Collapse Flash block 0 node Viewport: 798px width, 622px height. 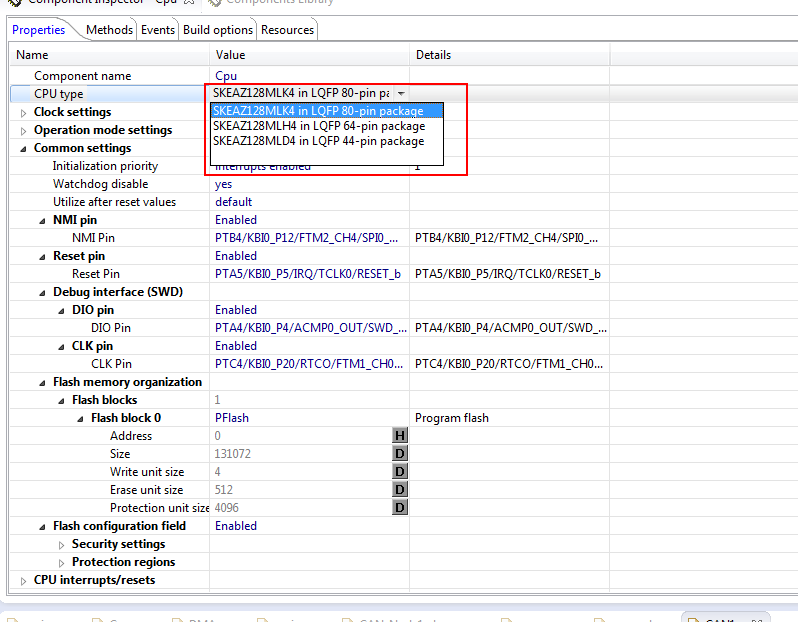[x=80, y=419]
